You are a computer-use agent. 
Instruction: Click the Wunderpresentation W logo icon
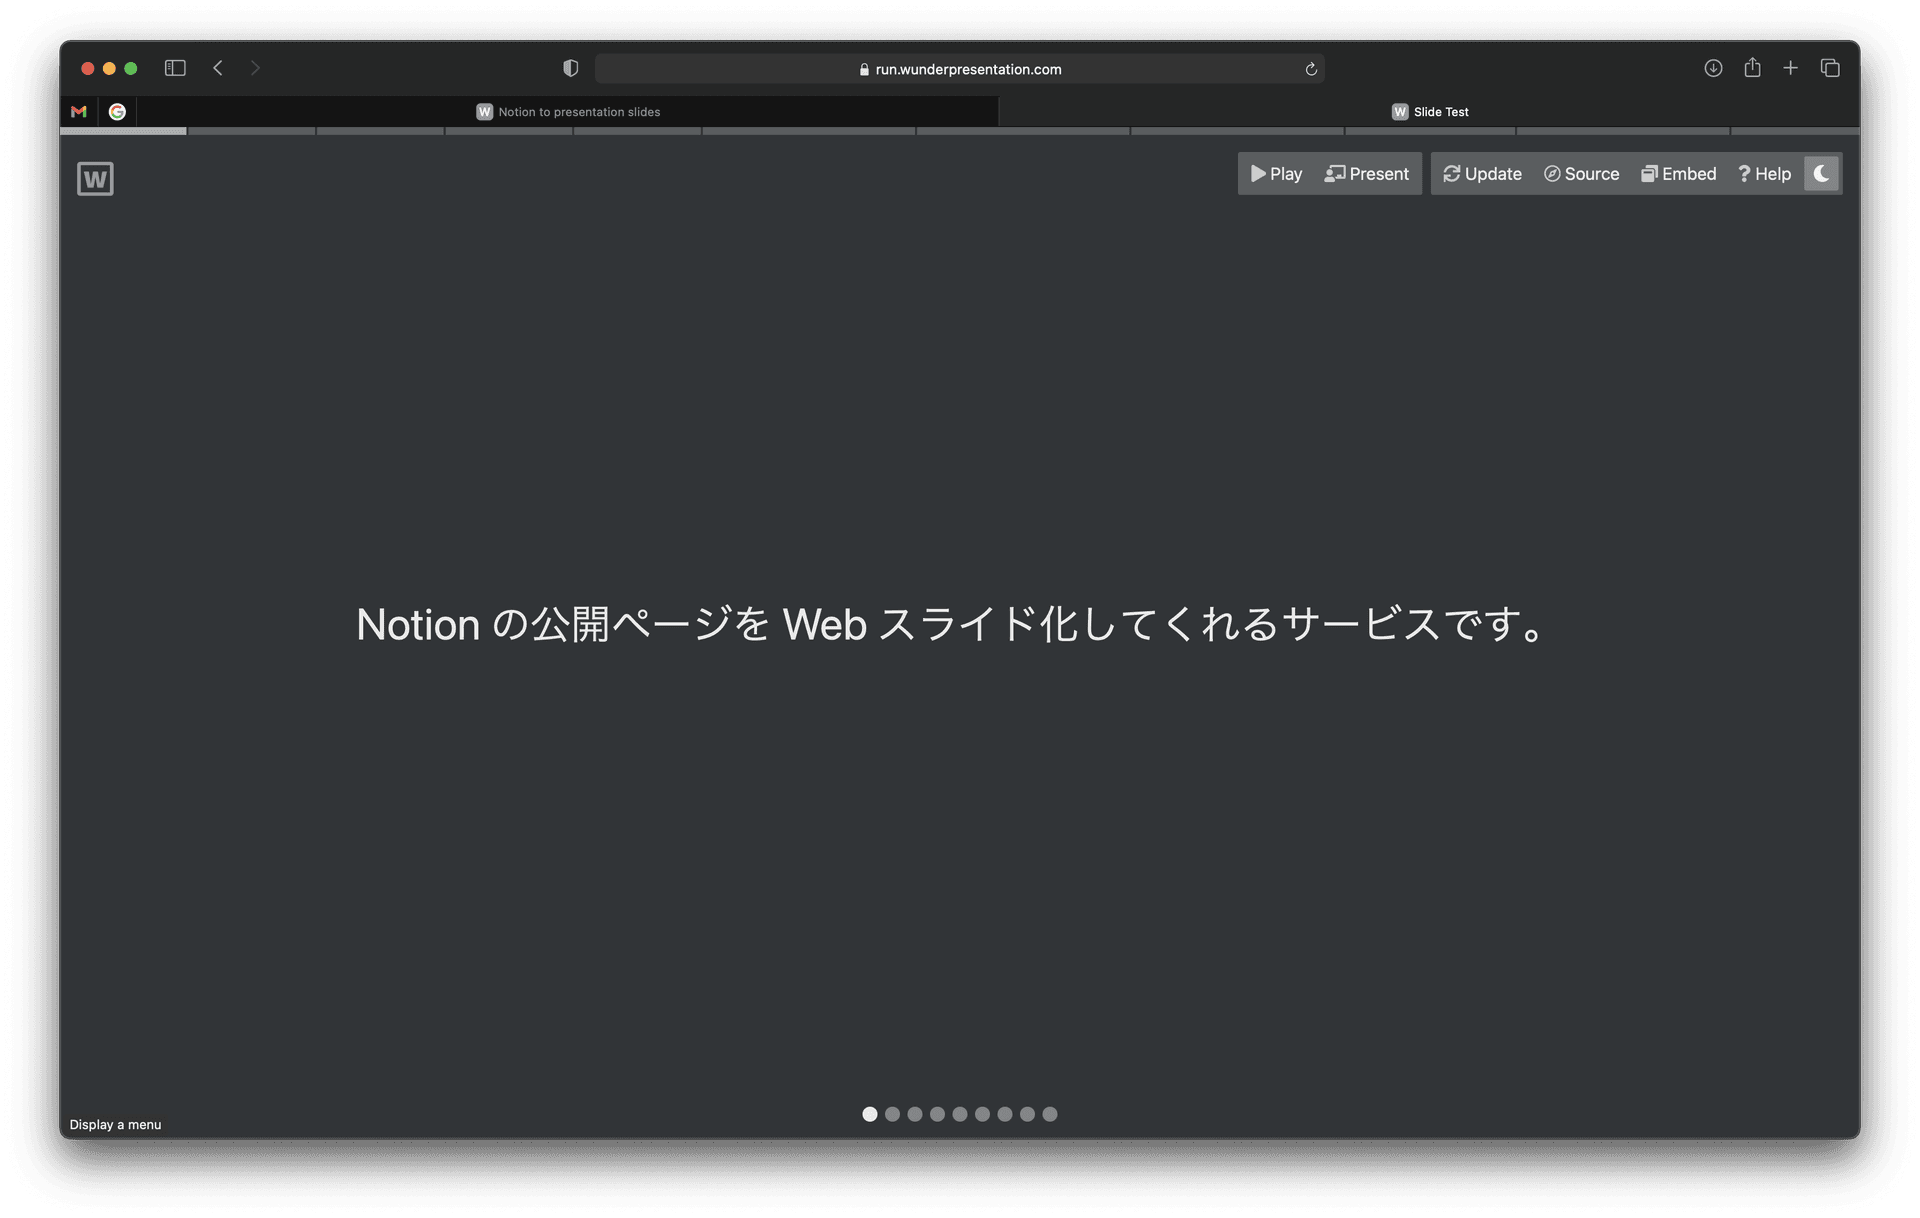click(95, 179)
